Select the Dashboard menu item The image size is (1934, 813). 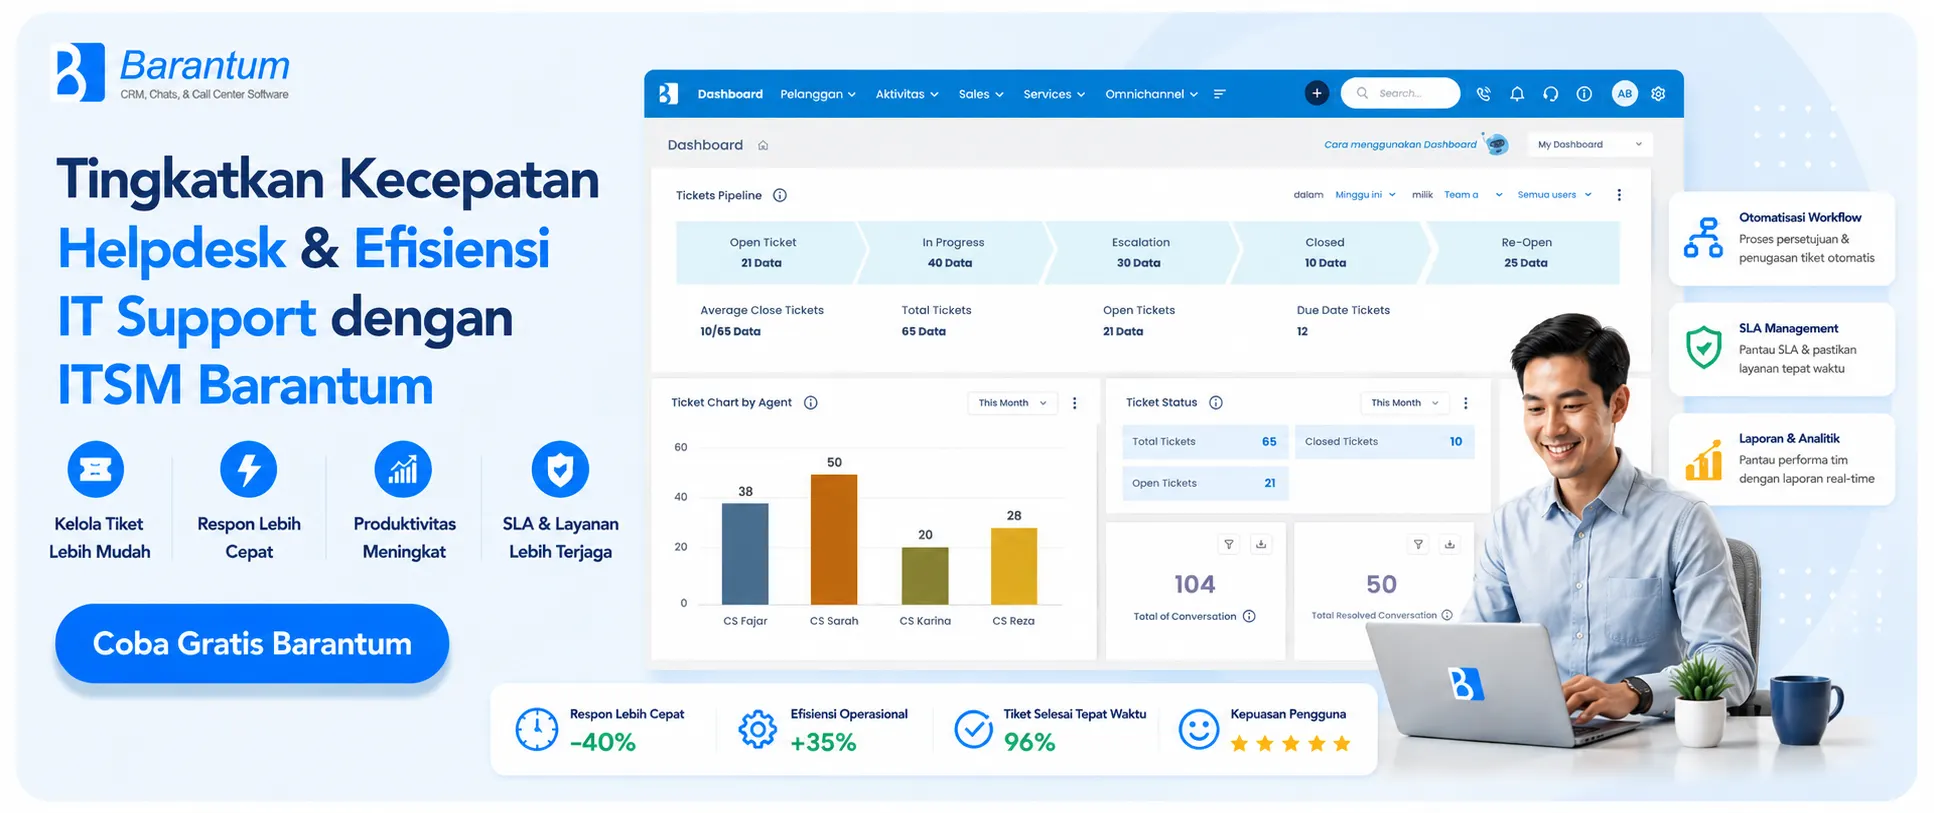tap(730, 94)
